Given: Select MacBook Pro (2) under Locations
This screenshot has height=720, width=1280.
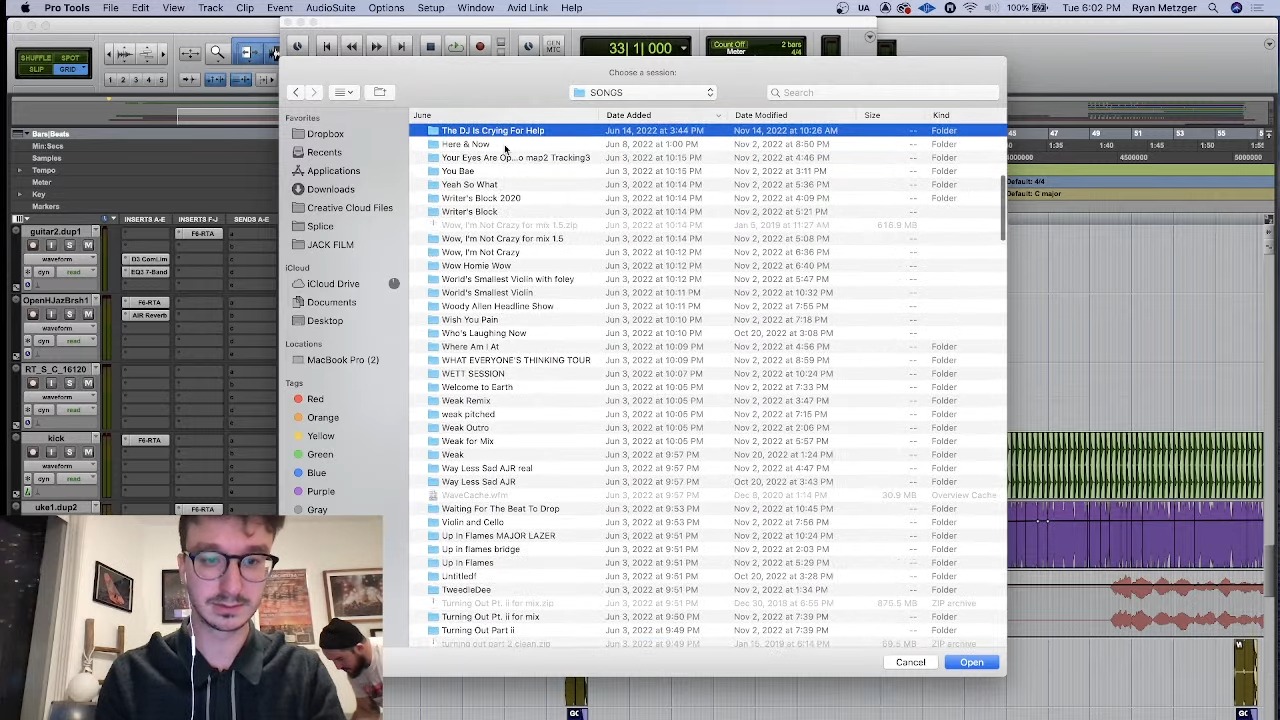Looking at the screenshot, I should click(342, 360).
